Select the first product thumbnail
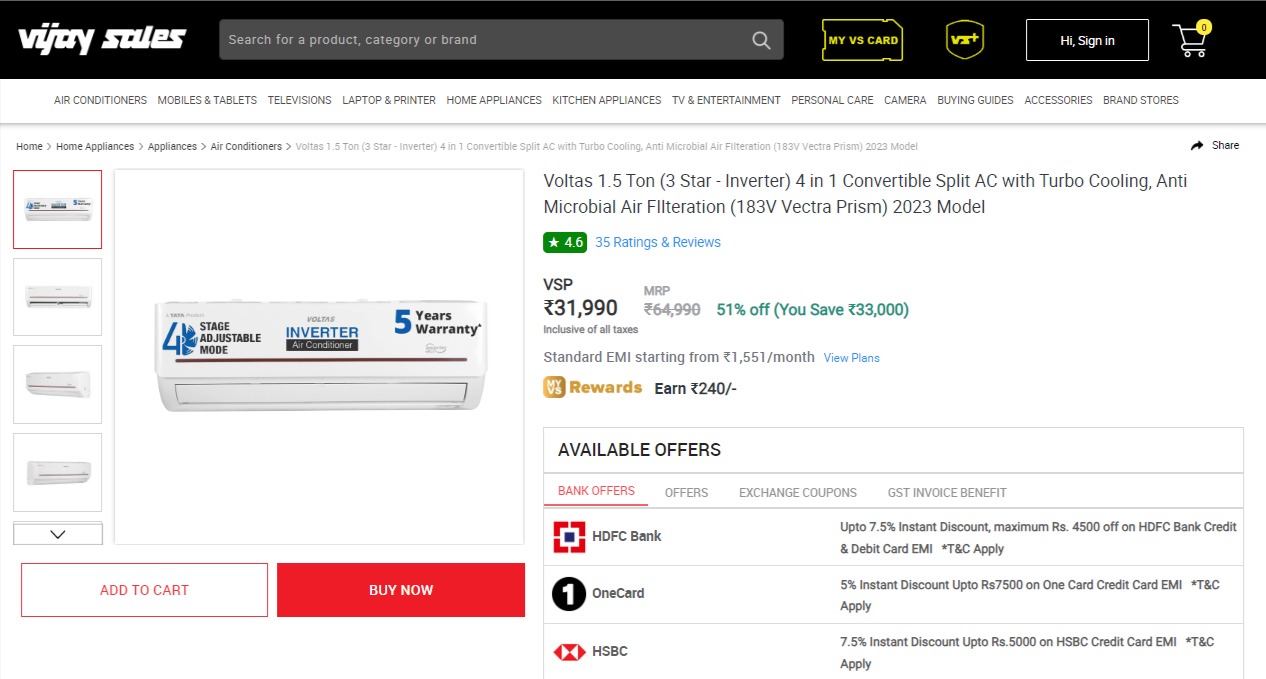This screenshot has height=679, width=1266. point(58,209)
